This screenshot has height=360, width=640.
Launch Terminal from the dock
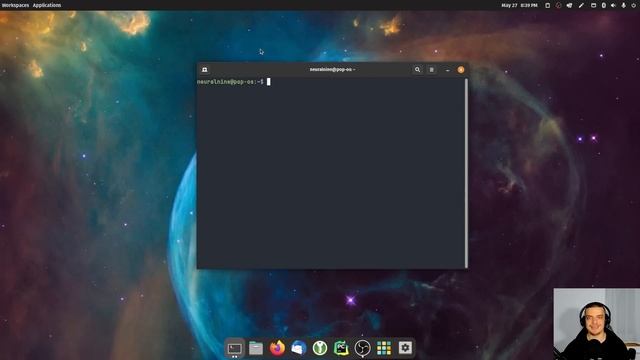[235, 348]
